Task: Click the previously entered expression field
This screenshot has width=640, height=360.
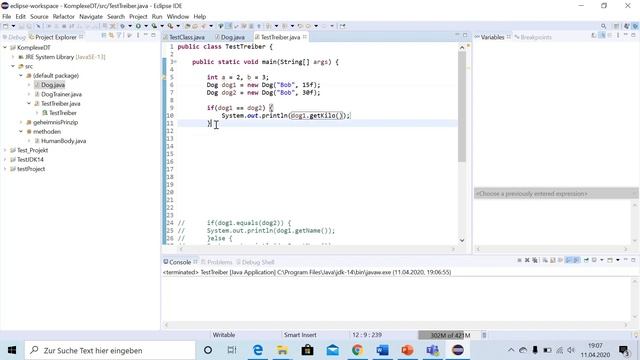Action: [556, 193]
